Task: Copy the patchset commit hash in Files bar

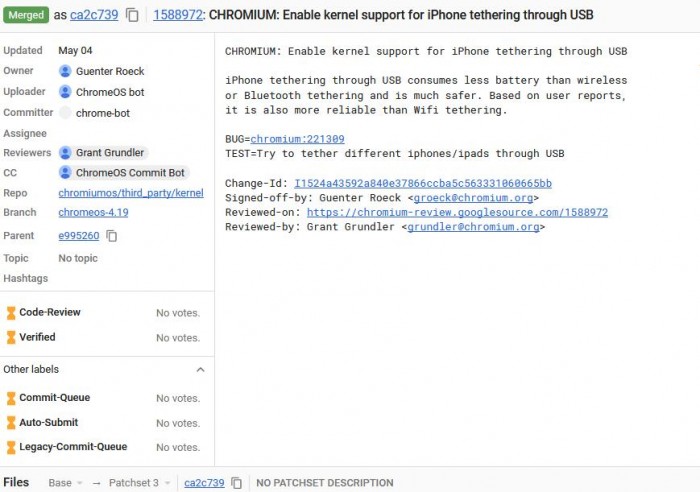Action: 237,483
